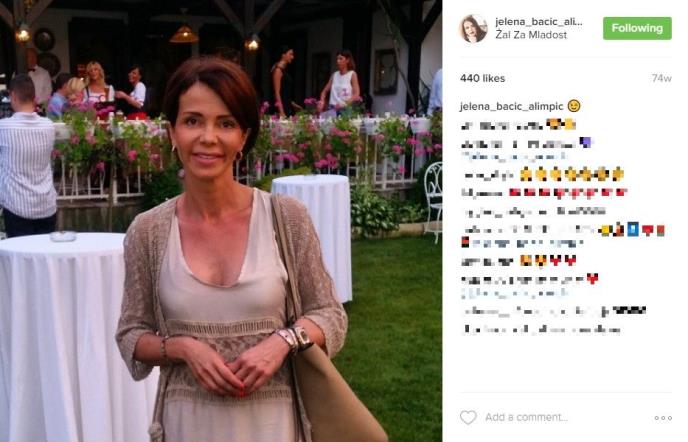
Task: Click the main photo of the woman
Action: point(221,221)
